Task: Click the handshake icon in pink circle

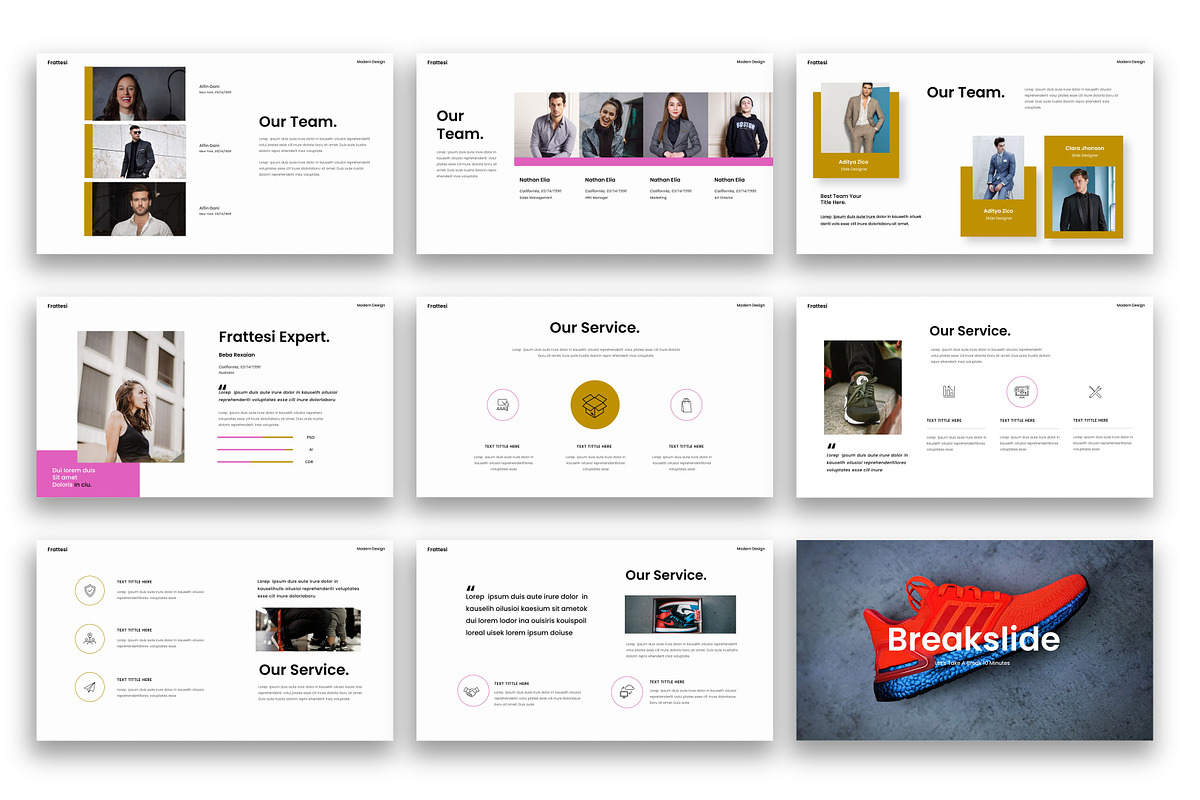Action: click(473, 690)
